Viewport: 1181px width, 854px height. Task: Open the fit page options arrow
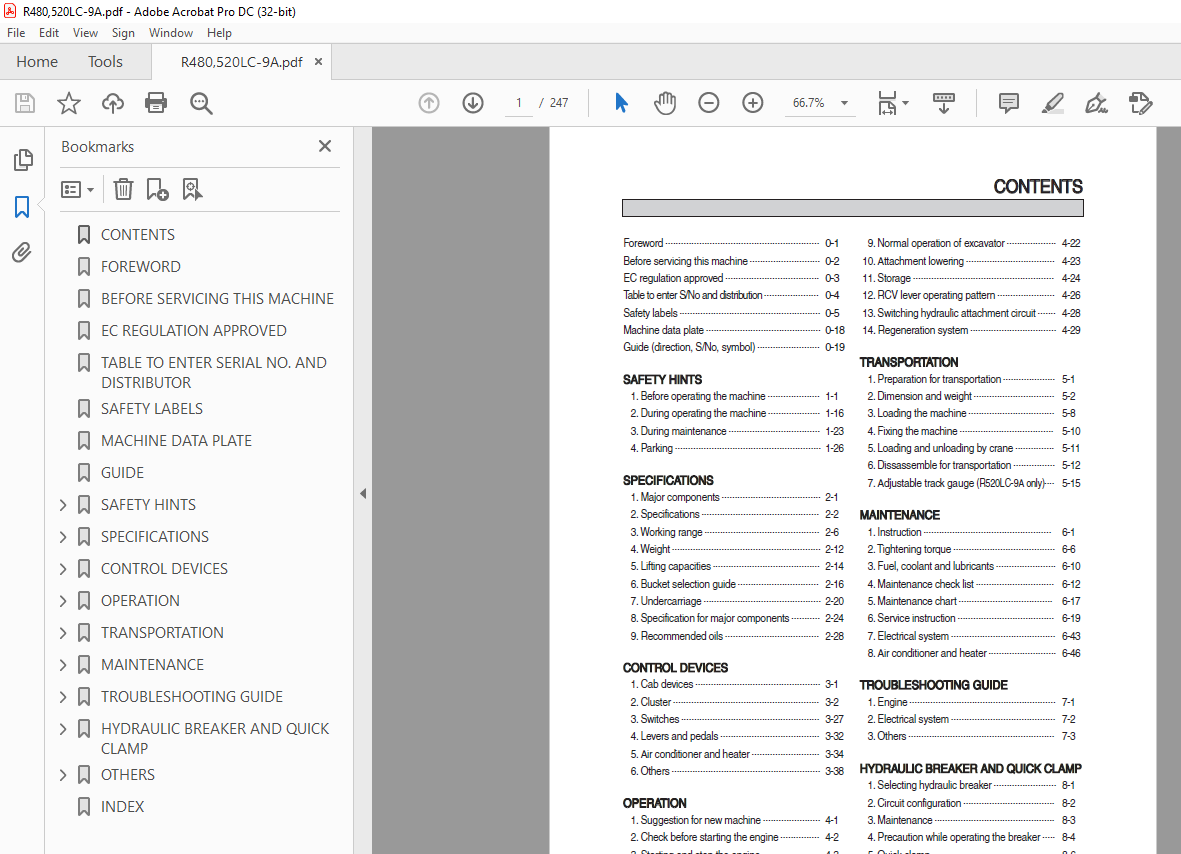point(905,103)
